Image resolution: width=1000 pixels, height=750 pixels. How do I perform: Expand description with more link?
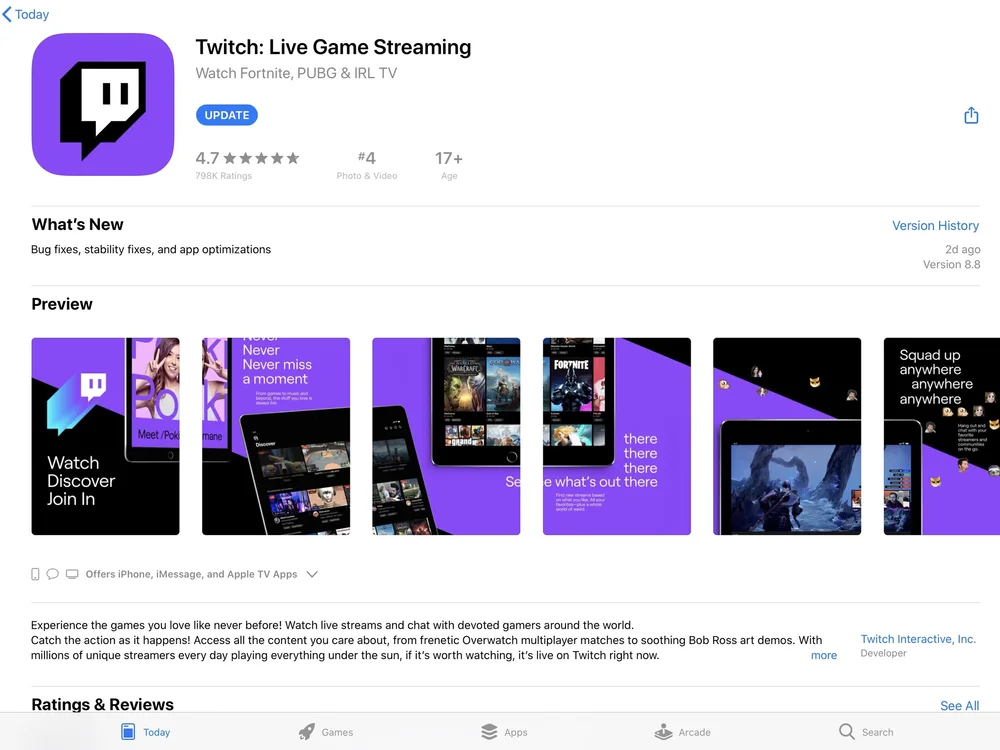[x=824, y=655]
